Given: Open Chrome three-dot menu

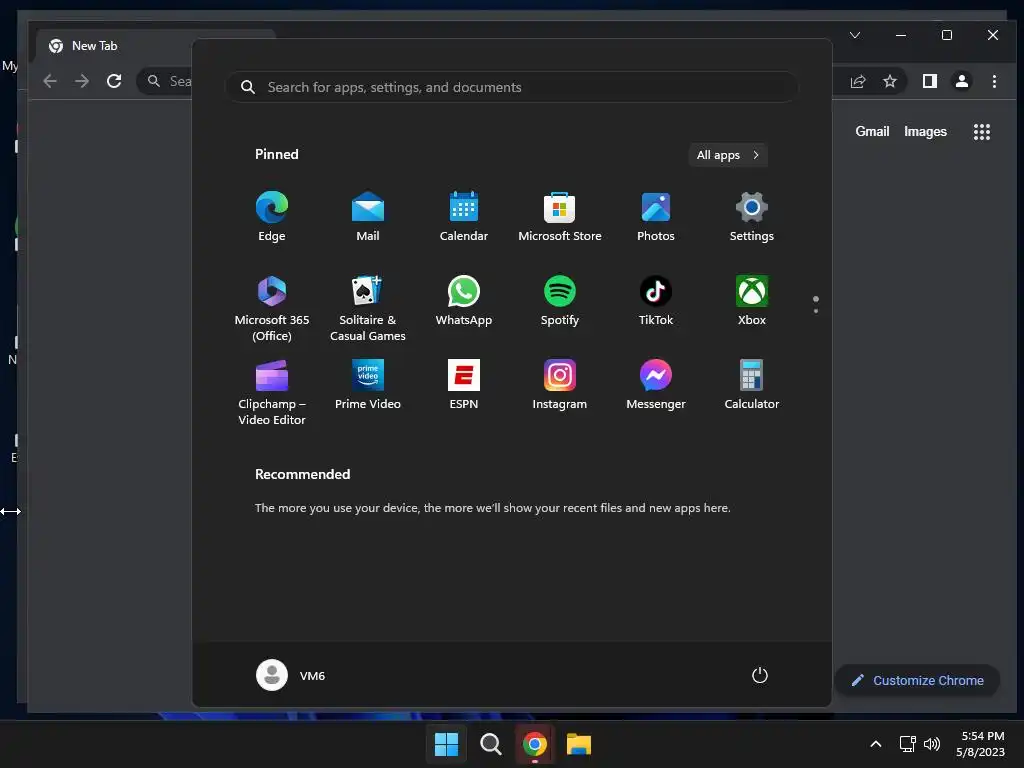Looking at the screenshot, I should coord(994,81).
